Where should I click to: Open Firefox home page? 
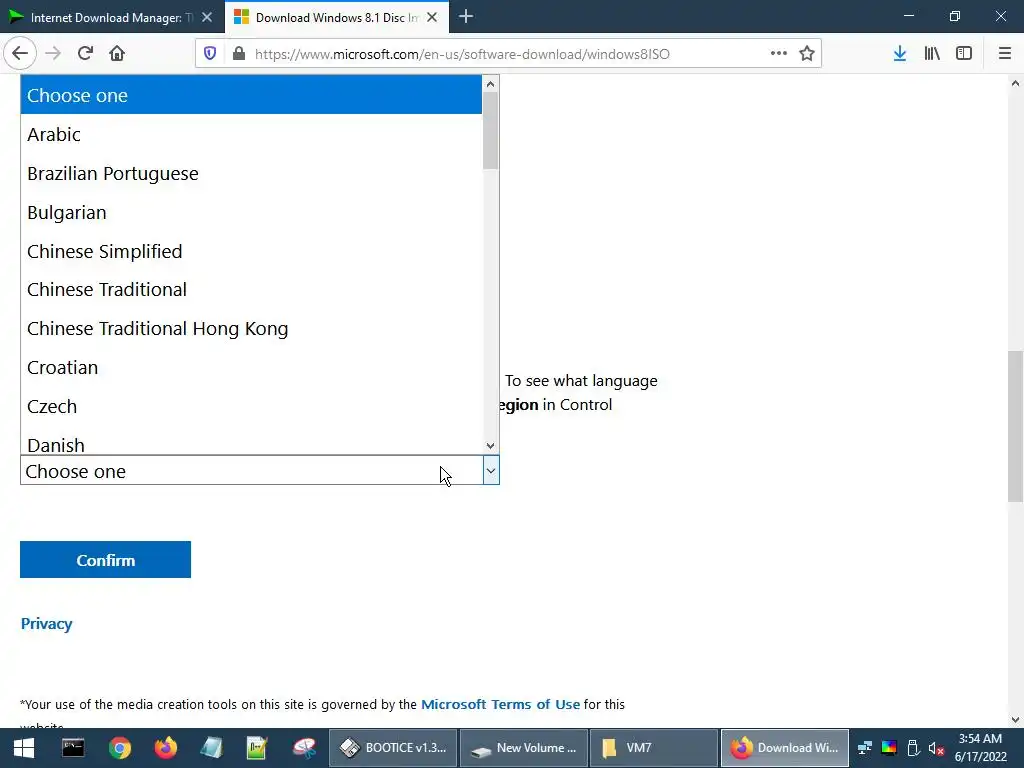click(x=117, y=54)
